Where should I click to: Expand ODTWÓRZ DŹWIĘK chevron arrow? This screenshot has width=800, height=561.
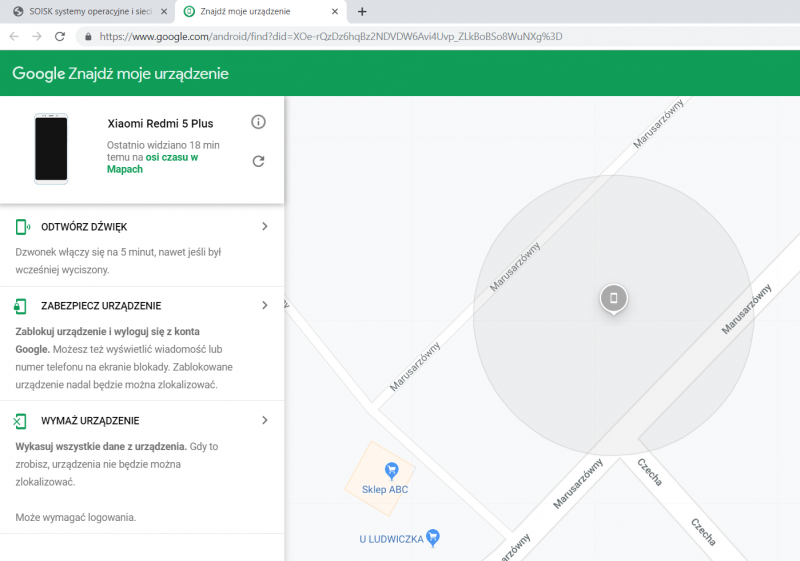click(264, 226)
